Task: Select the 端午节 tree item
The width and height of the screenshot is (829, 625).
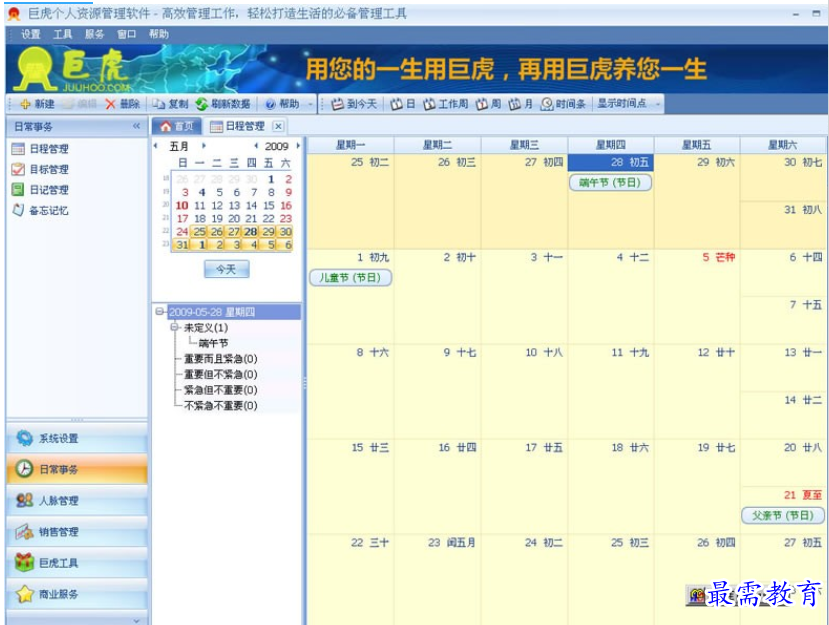Action: point(213,343)
